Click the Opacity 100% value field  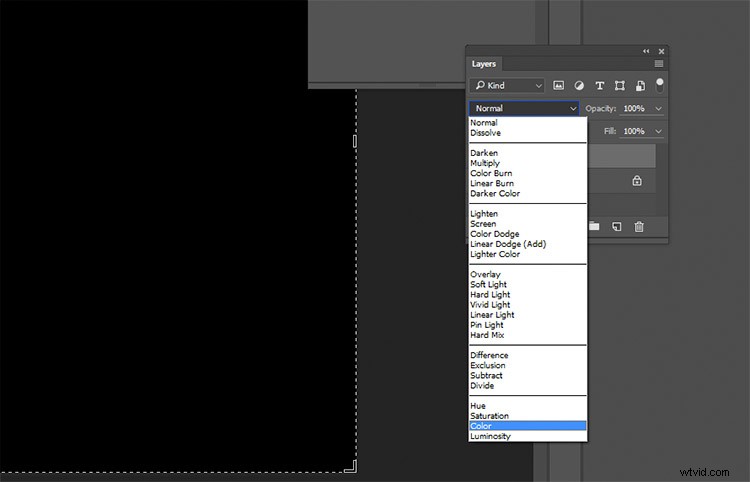(x=634, y=109)
